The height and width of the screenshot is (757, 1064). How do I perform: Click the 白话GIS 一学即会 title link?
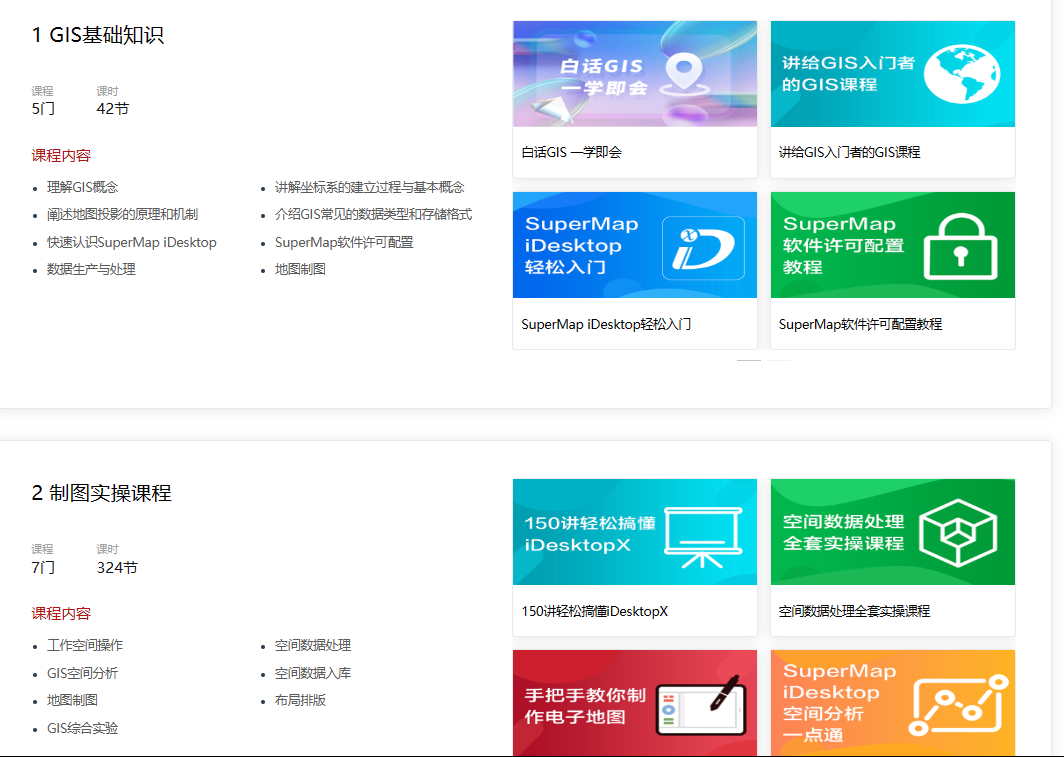point(571,153)
